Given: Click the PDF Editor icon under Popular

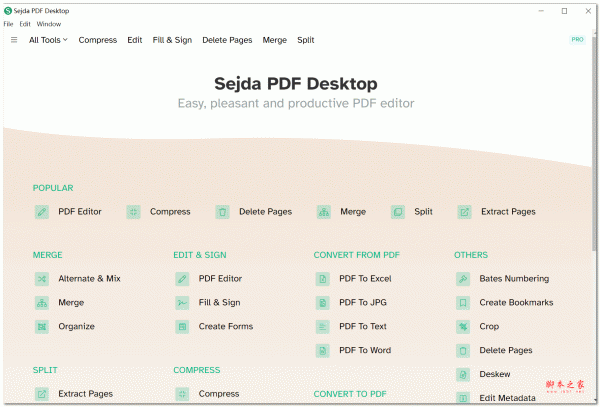Looking at the screenshot, I should pos(41,212).
